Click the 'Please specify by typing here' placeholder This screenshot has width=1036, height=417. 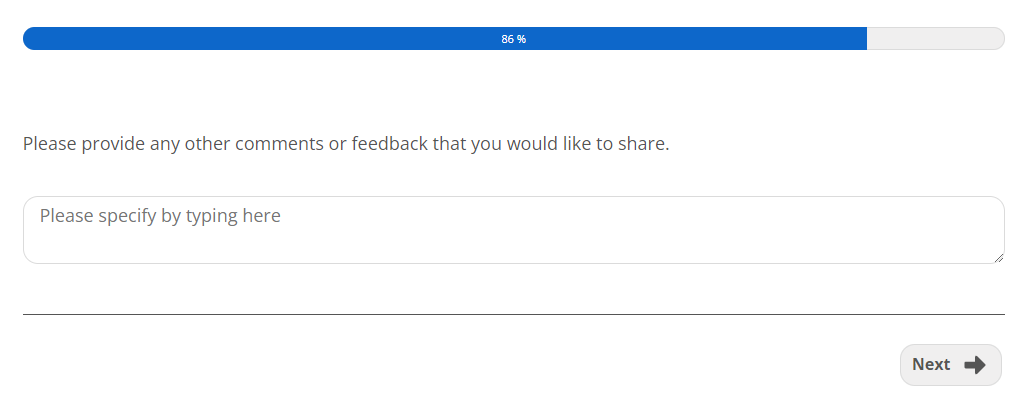[x=160, y=216]
